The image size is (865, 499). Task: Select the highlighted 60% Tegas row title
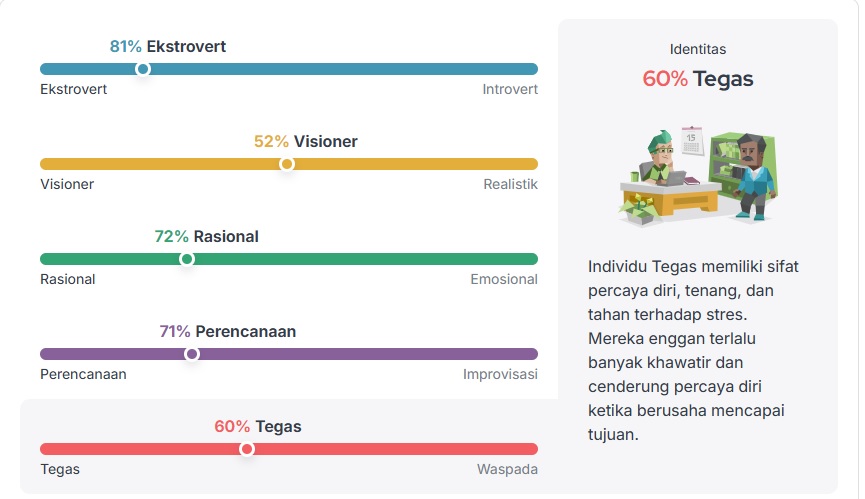pos(257,426)
